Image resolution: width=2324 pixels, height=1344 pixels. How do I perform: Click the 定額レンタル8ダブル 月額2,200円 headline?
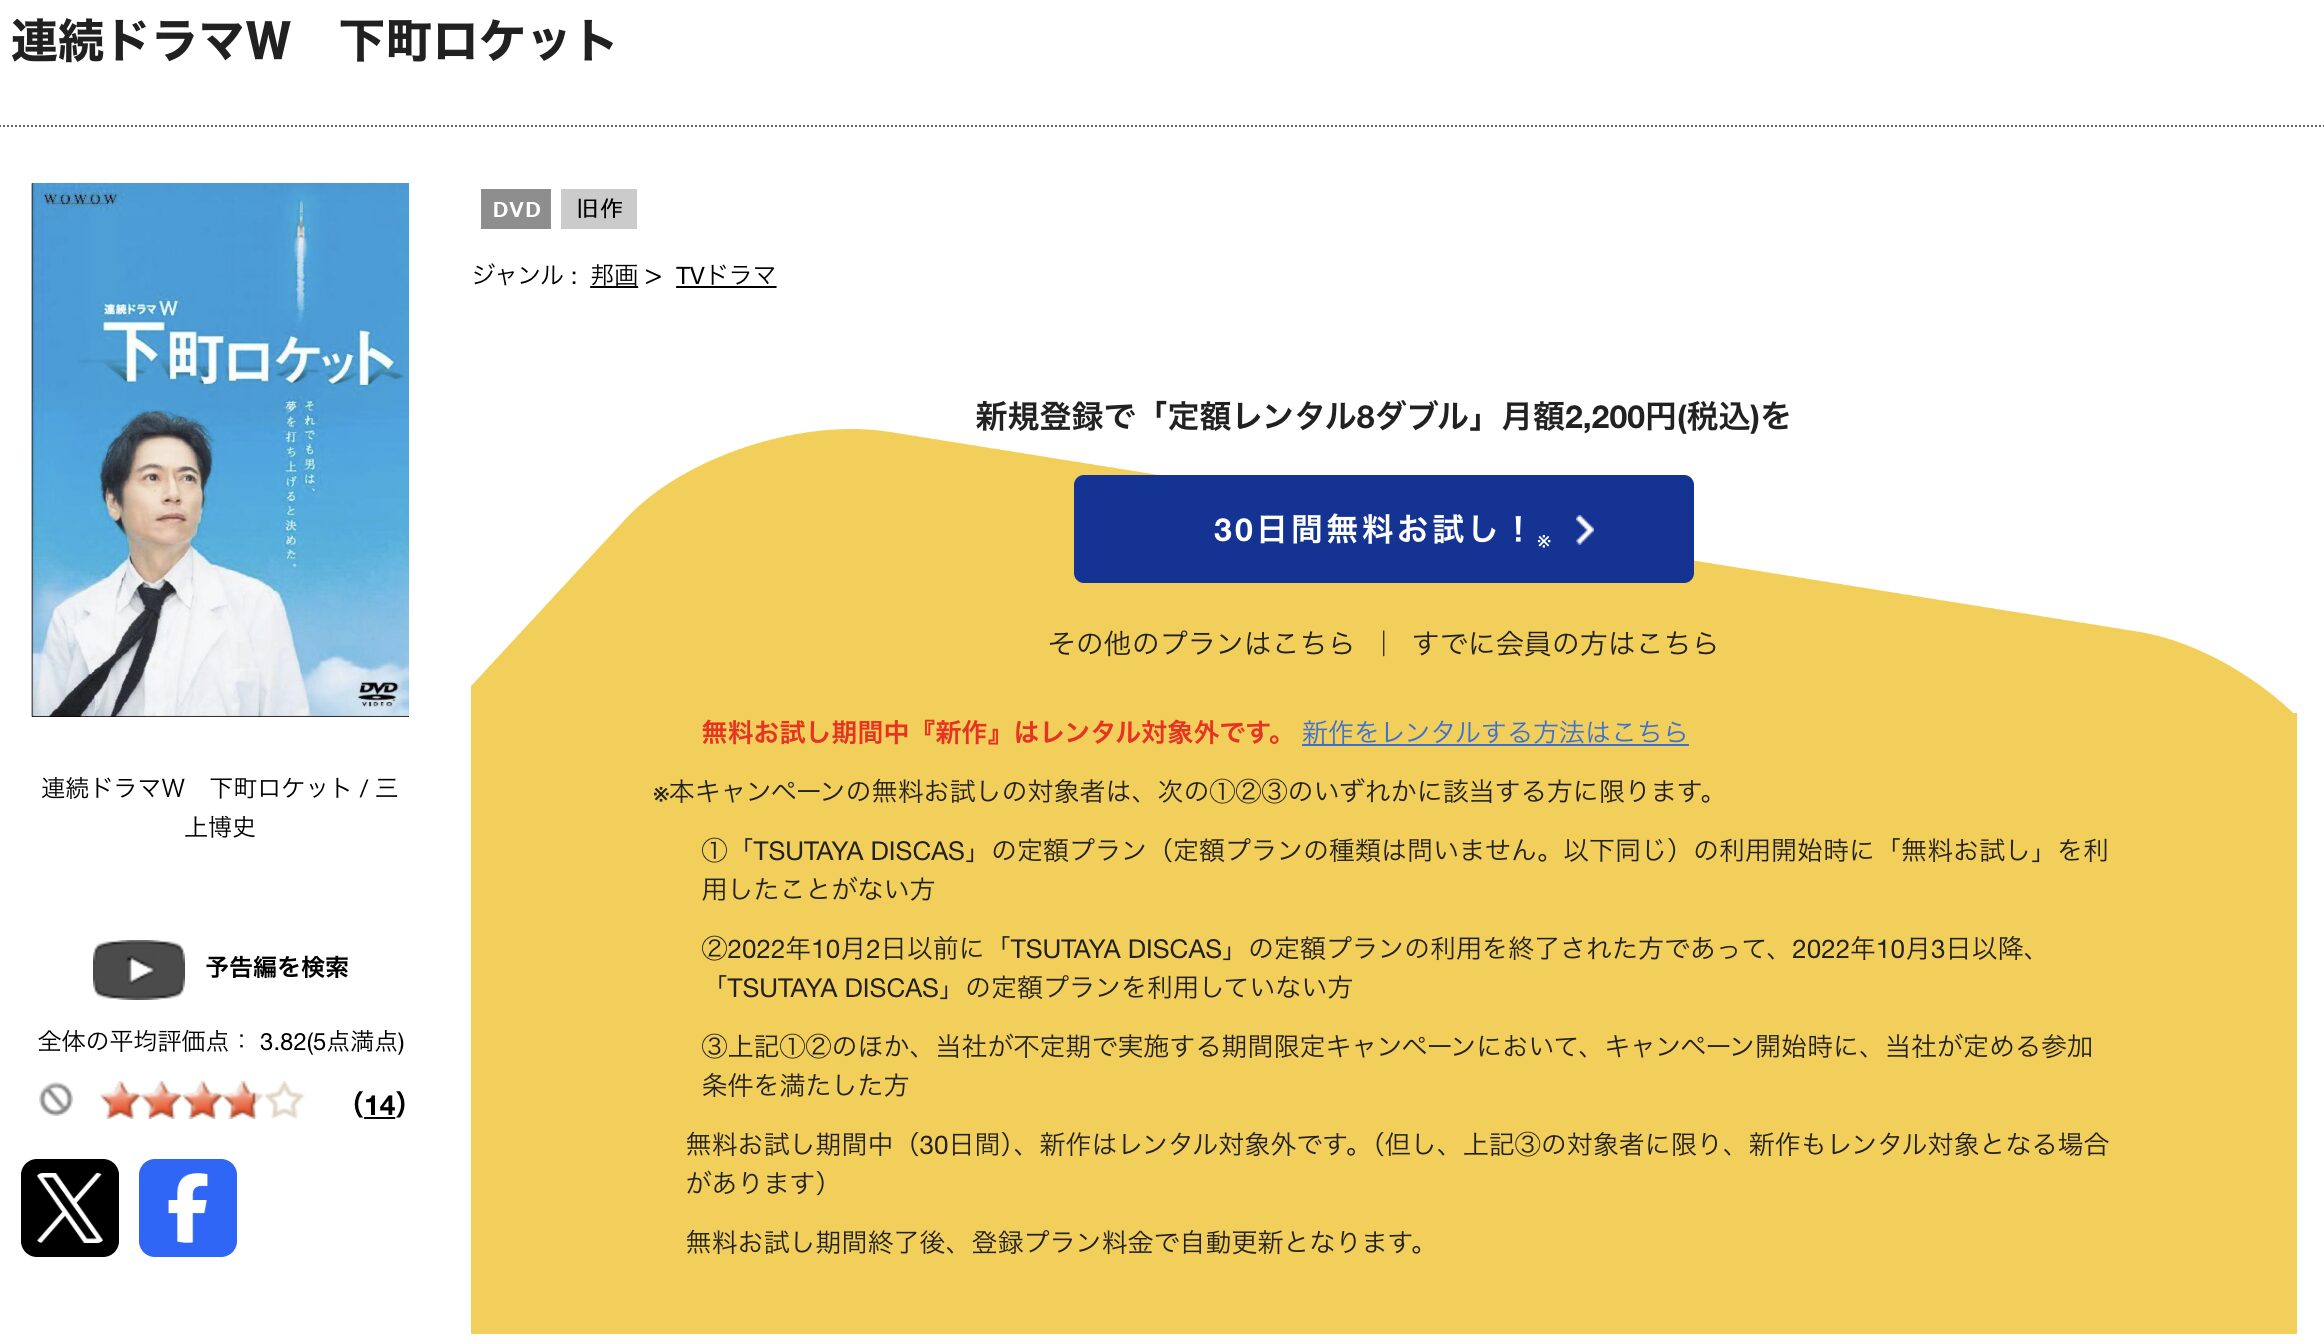coord(1383,416)
